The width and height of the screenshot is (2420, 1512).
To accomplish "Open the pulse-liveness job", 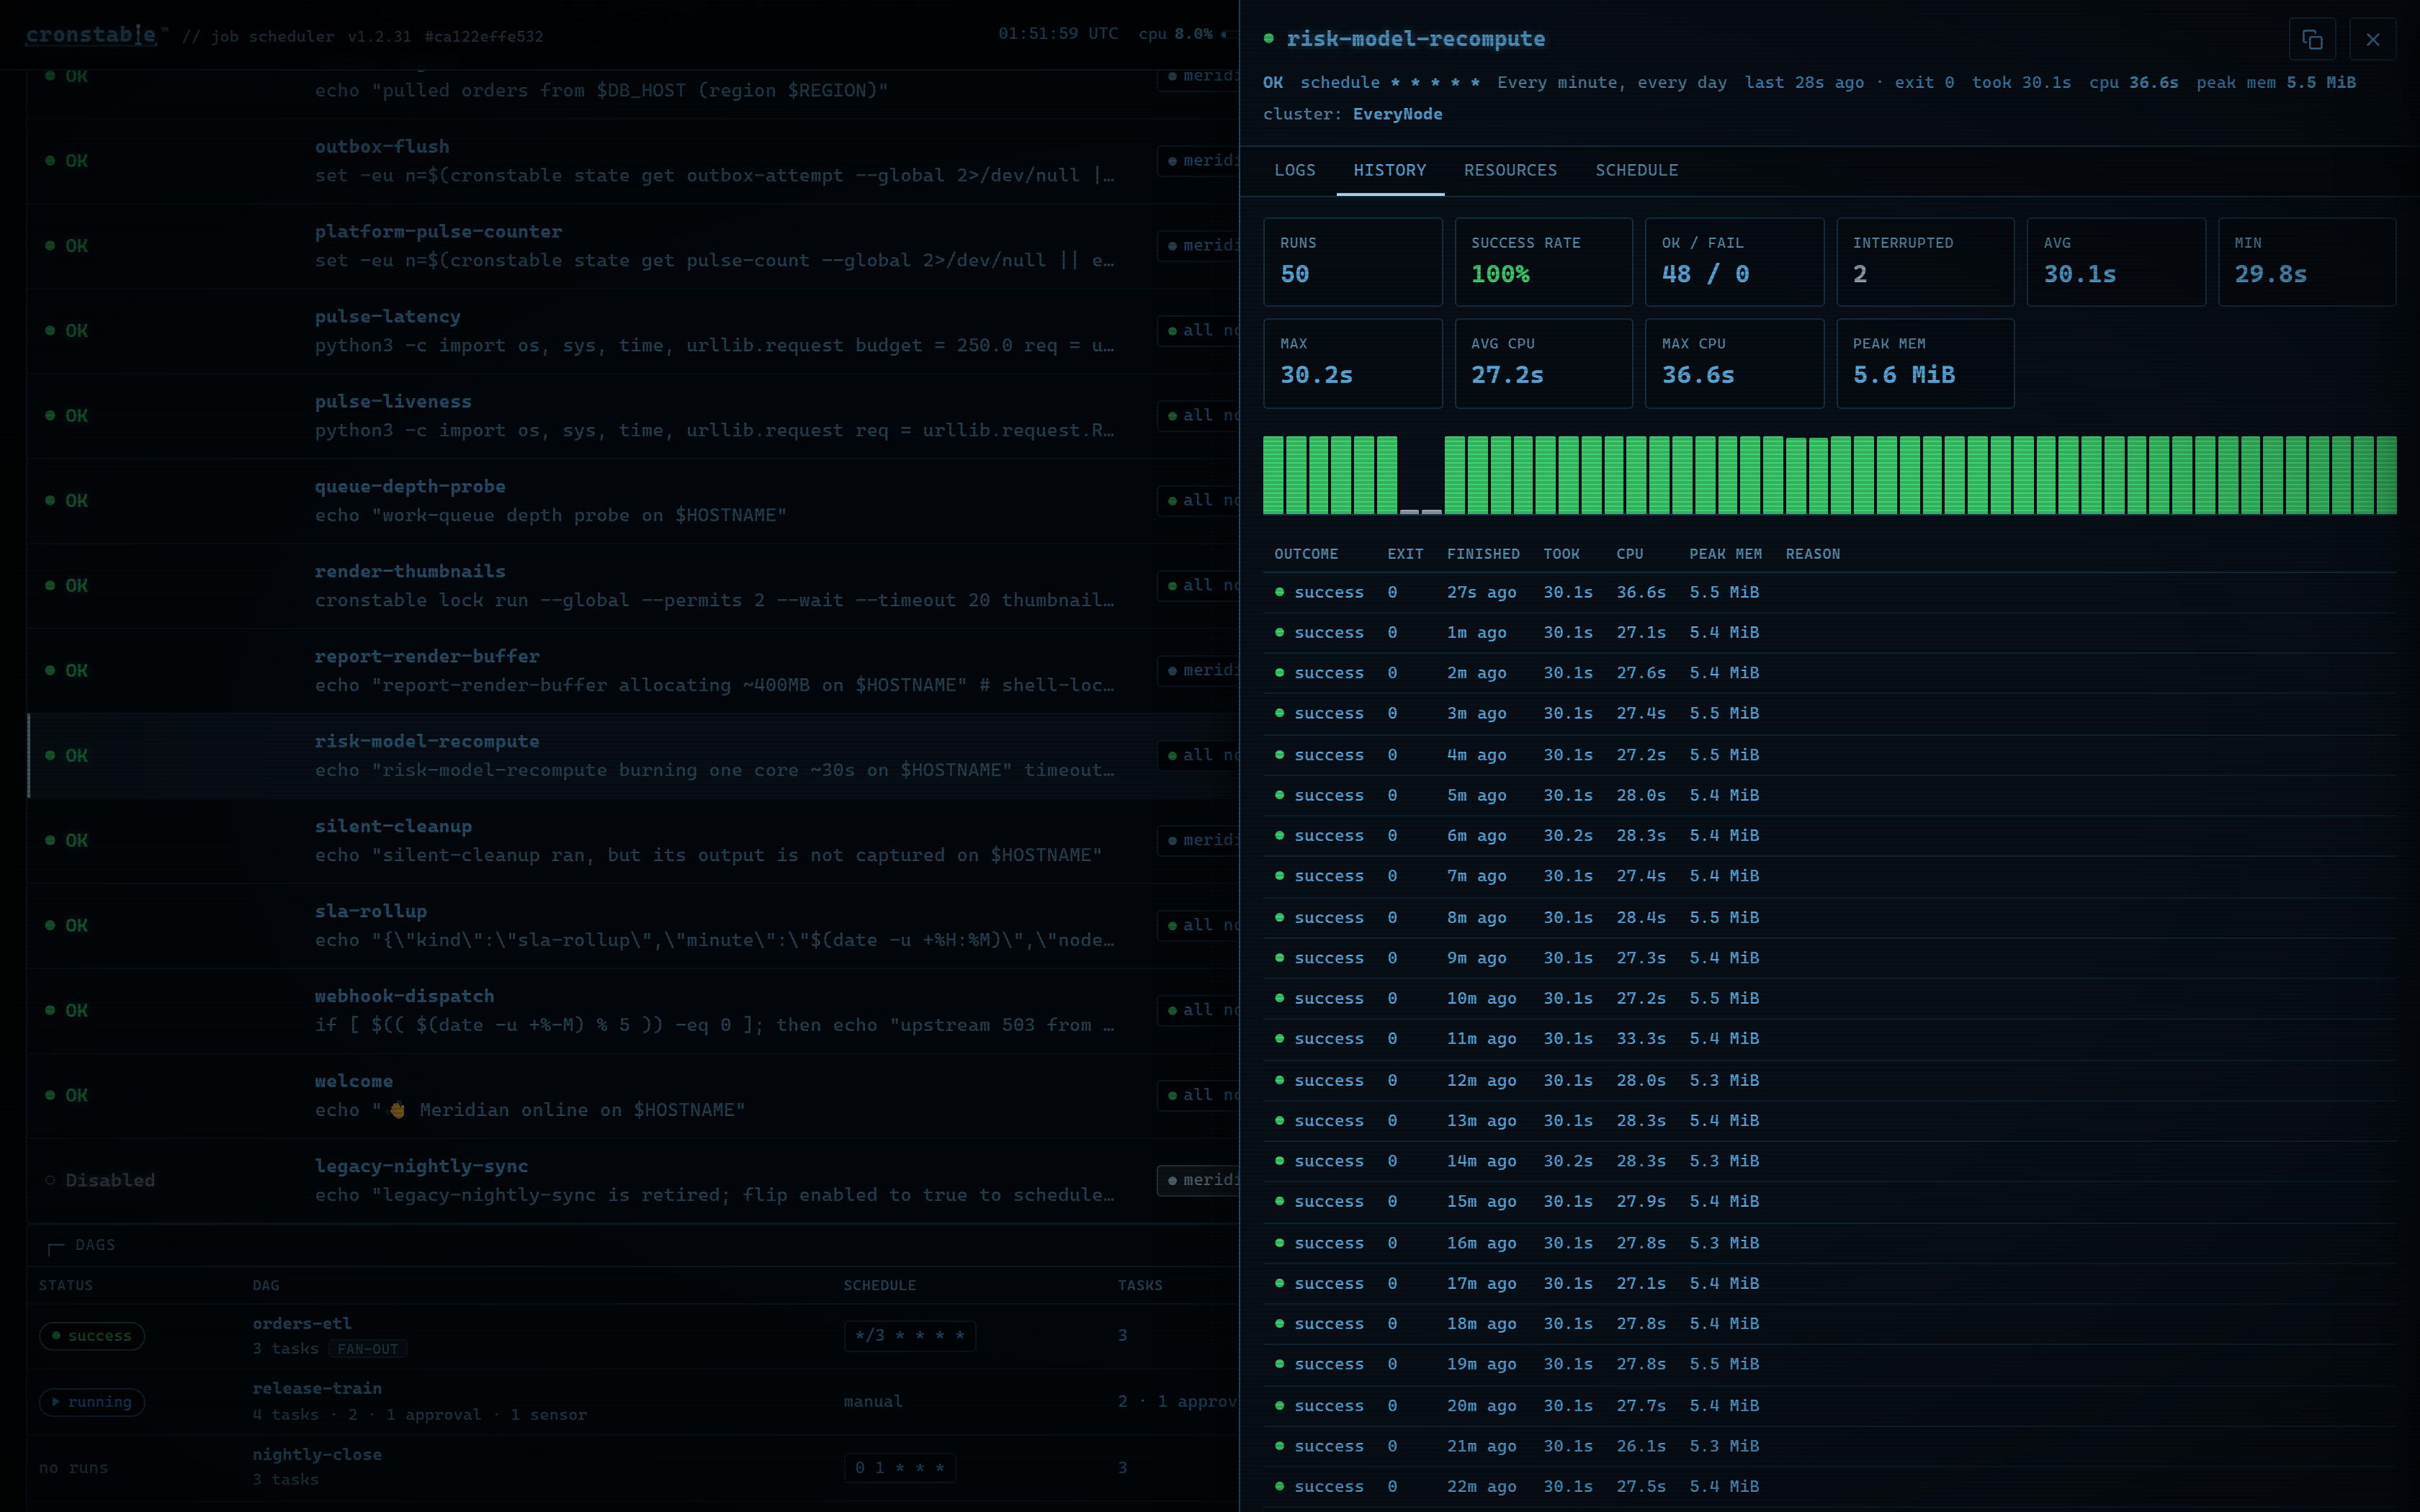I will tap(632, 416).
